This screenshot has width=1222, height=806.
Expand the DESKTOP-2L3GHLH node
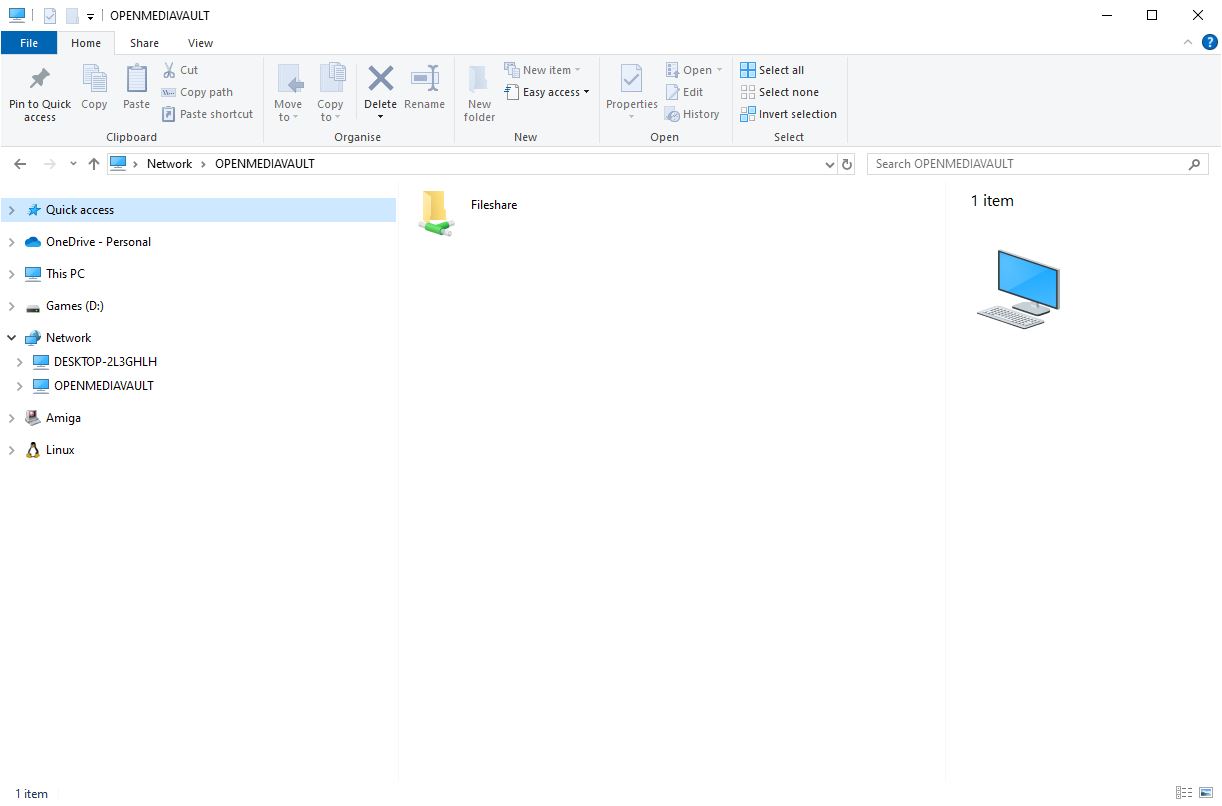19,362
